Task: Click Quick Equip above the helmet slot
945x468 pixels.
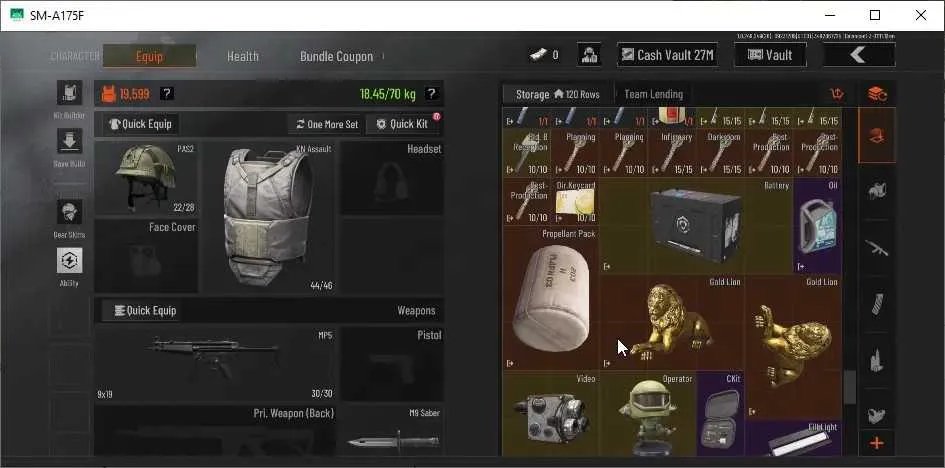Action: click(140, 124)
